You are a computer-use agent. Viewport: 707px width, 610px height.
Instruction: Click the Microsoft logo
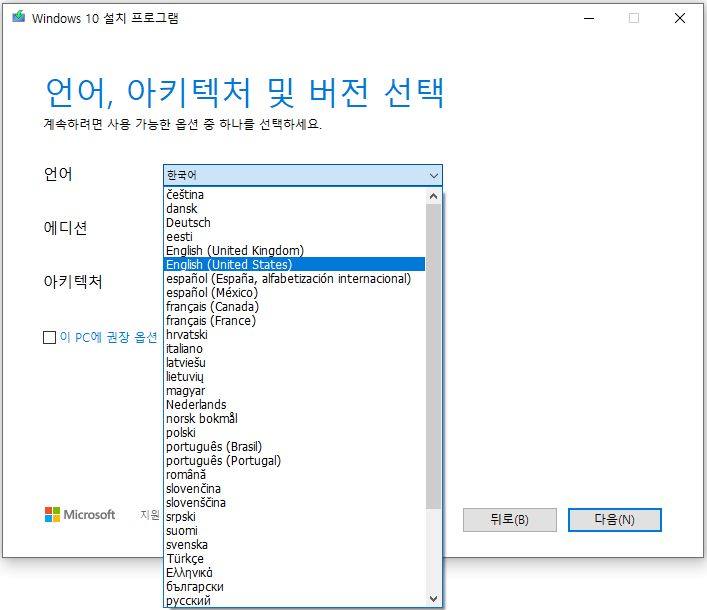80,514
